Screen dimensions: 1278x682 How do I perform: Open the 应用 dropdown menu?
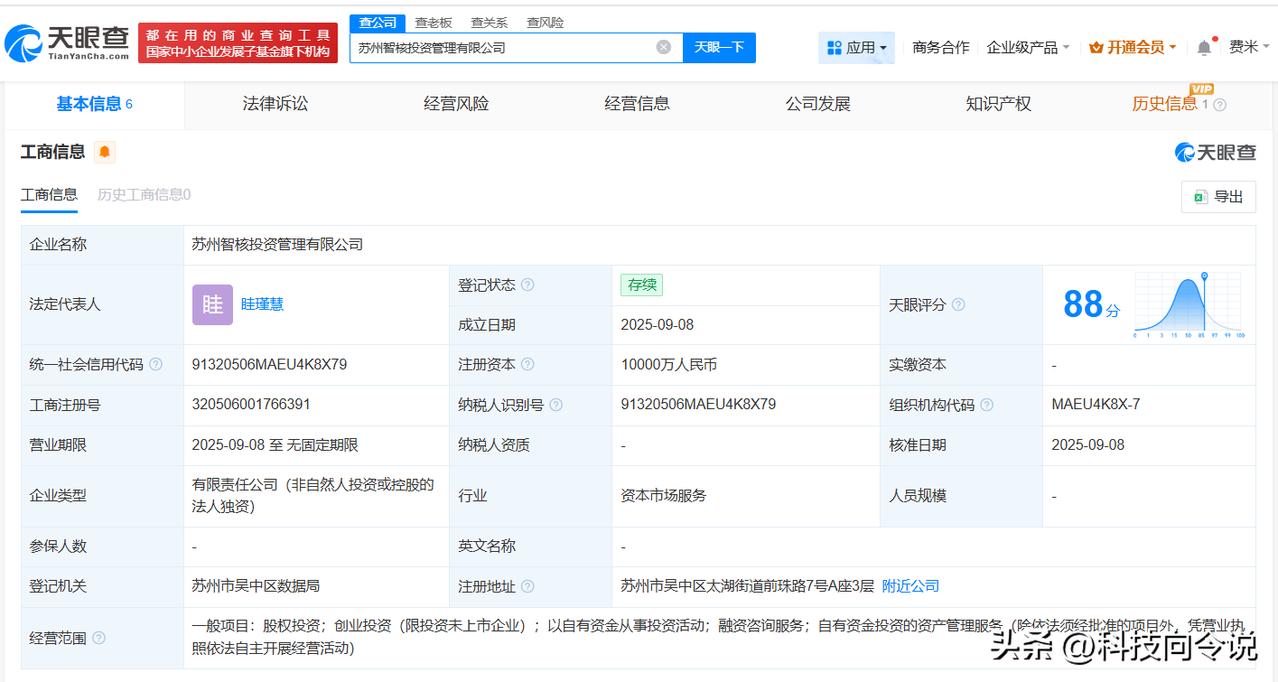coord(857,47)
